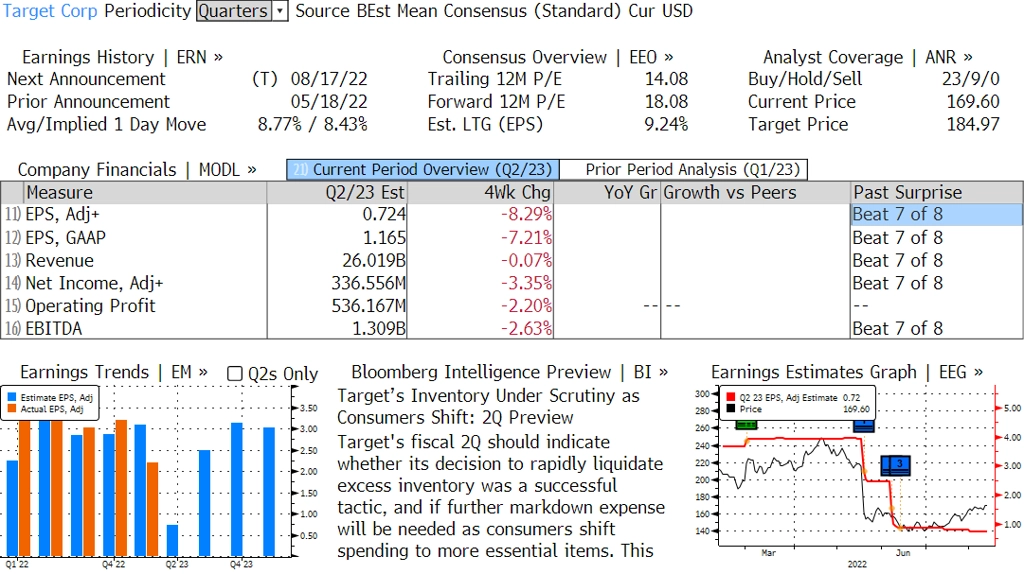Select the EBITDA measure row
Image resolution: width=1024 pixels, height=574 pixels.
tap(511, 328)
